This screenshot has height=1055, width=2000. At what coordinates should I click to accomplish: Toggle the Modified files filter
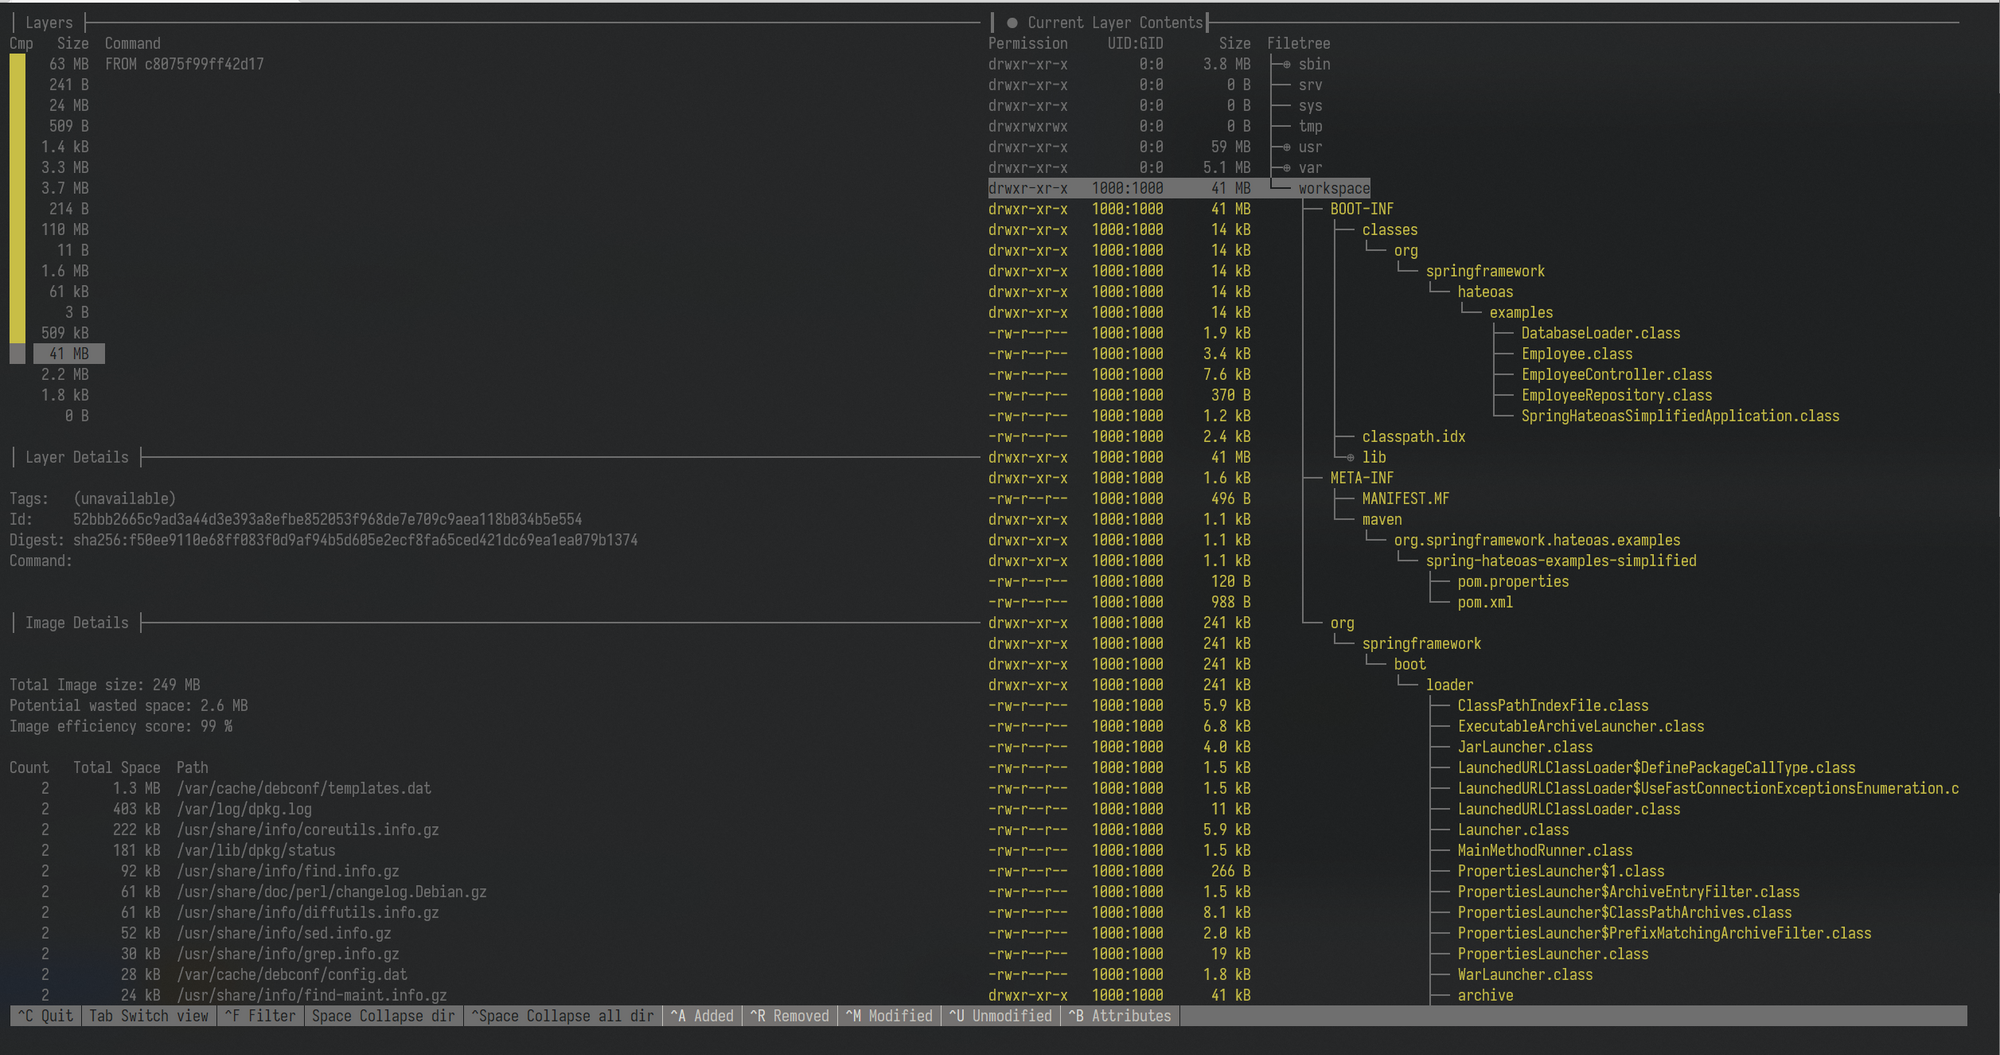[889, 1016]
